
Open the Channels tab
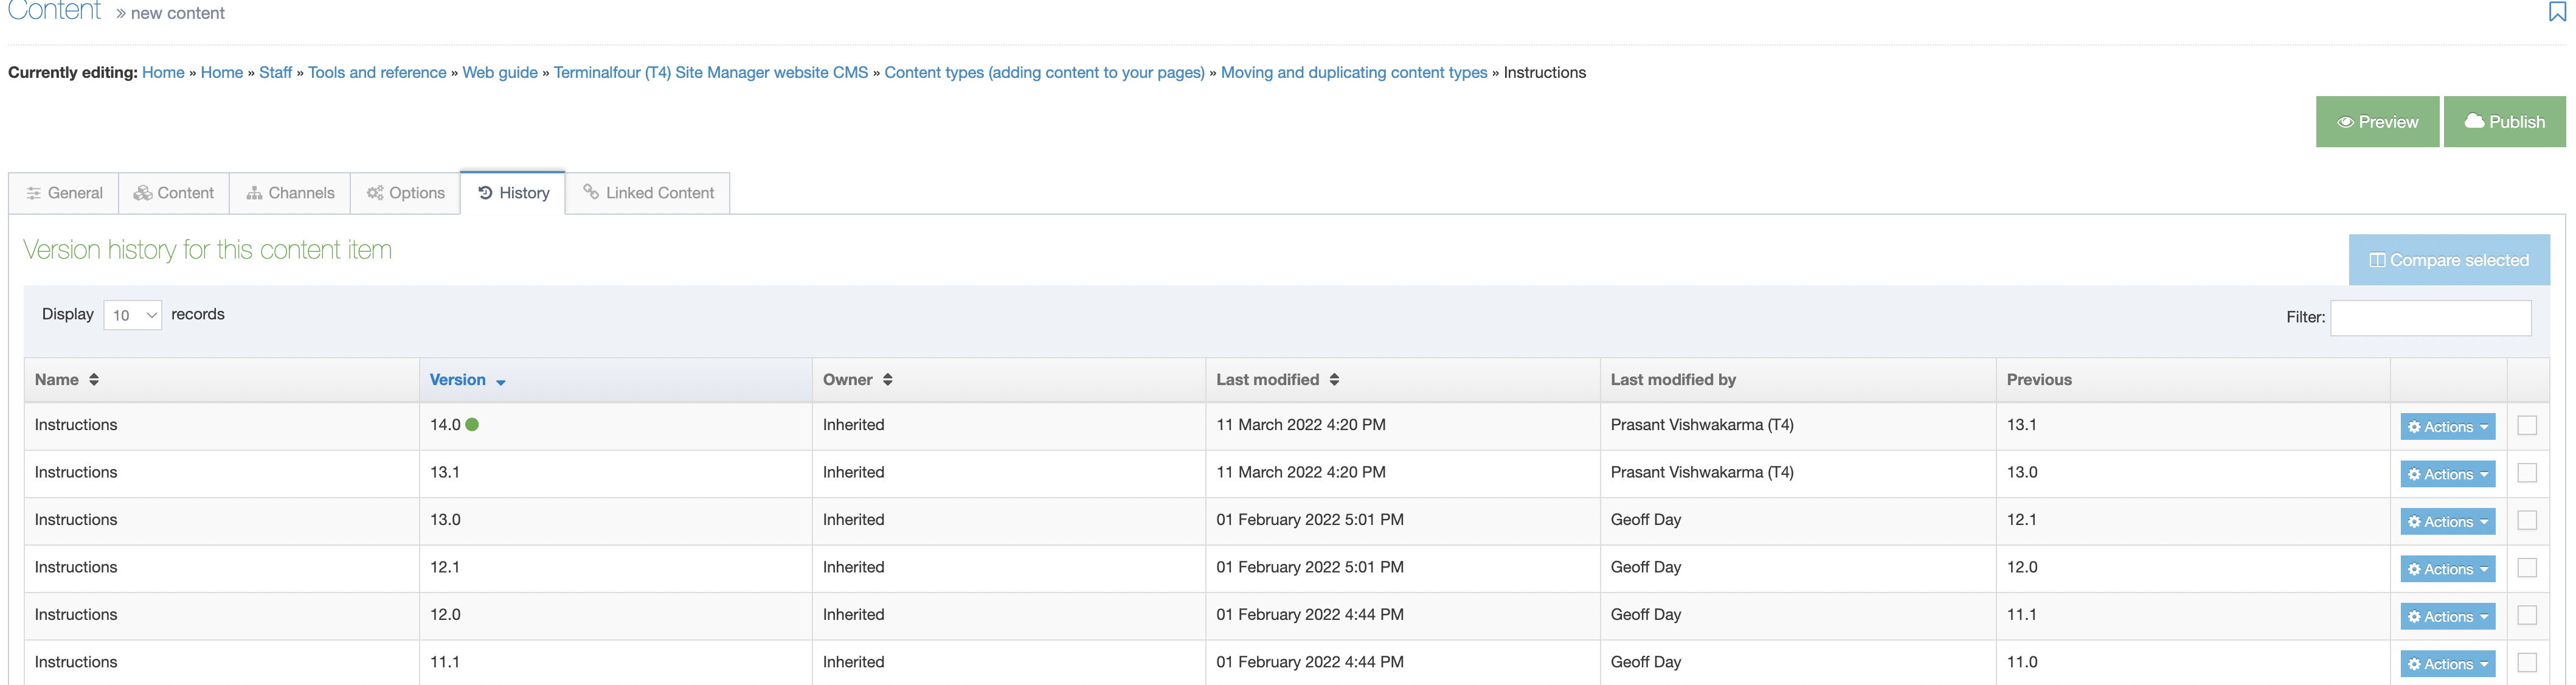click(x=290, y=193)
